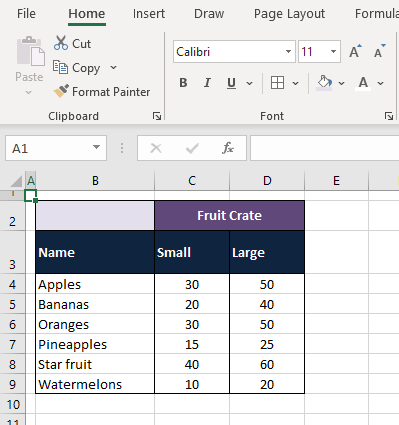Viewport: 399px width, 425px height.
Task: Open the Copy options dropdown arrow
Action: click(x=113, y=67)
